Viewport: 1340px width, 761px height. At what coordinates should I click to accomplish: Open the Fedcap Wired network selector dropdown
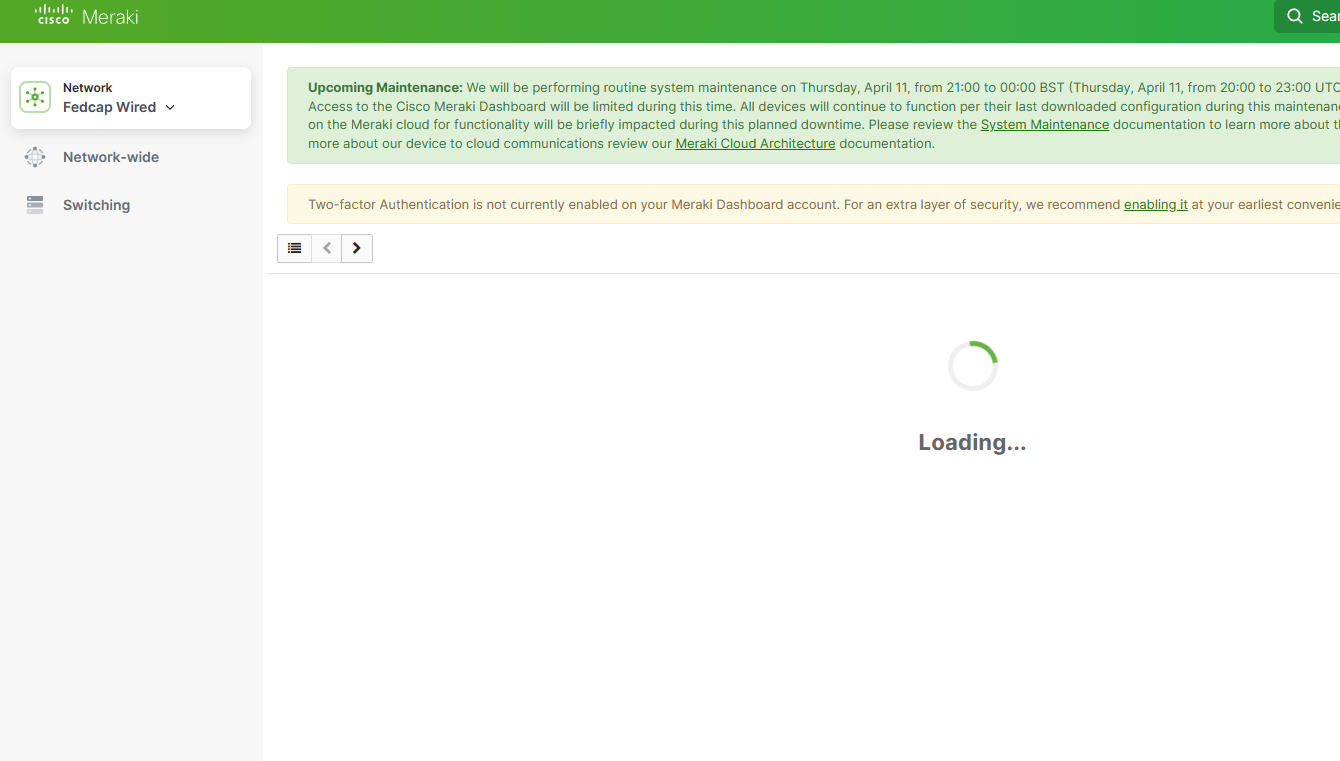[x=169, y=107]
